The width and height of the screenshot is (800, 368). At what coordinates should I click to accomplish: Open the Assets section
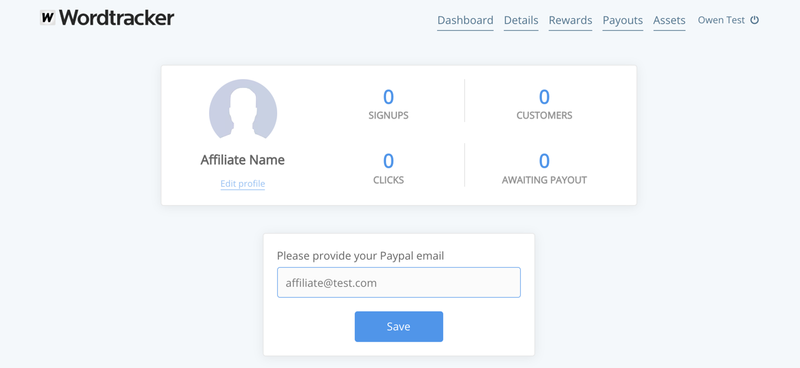[669, 20]
